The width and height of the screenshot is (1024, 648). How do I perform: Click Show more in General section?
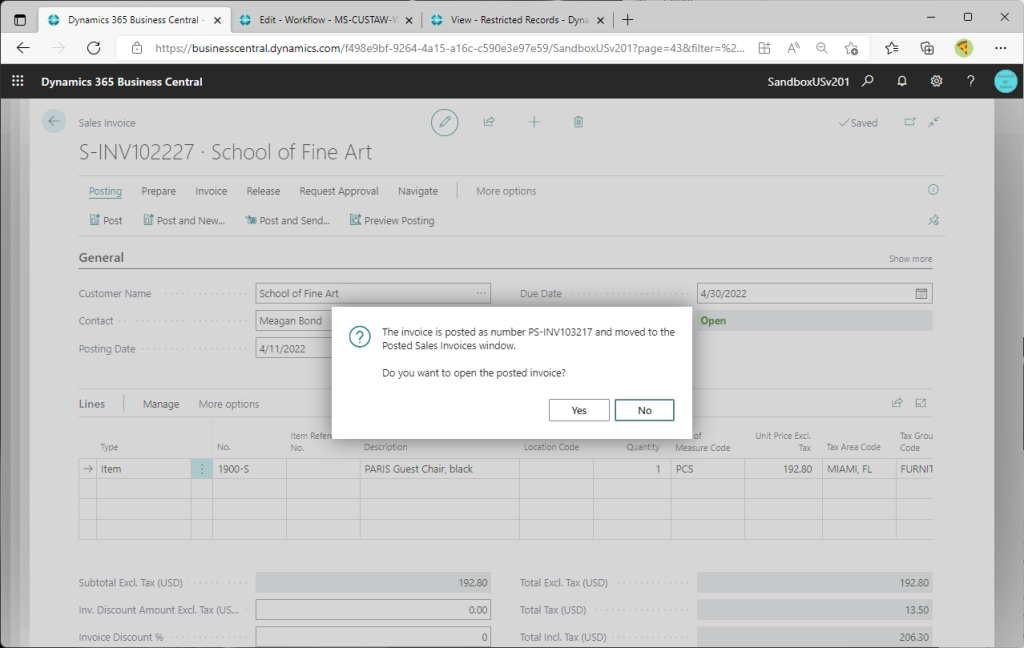click(910, 259)
